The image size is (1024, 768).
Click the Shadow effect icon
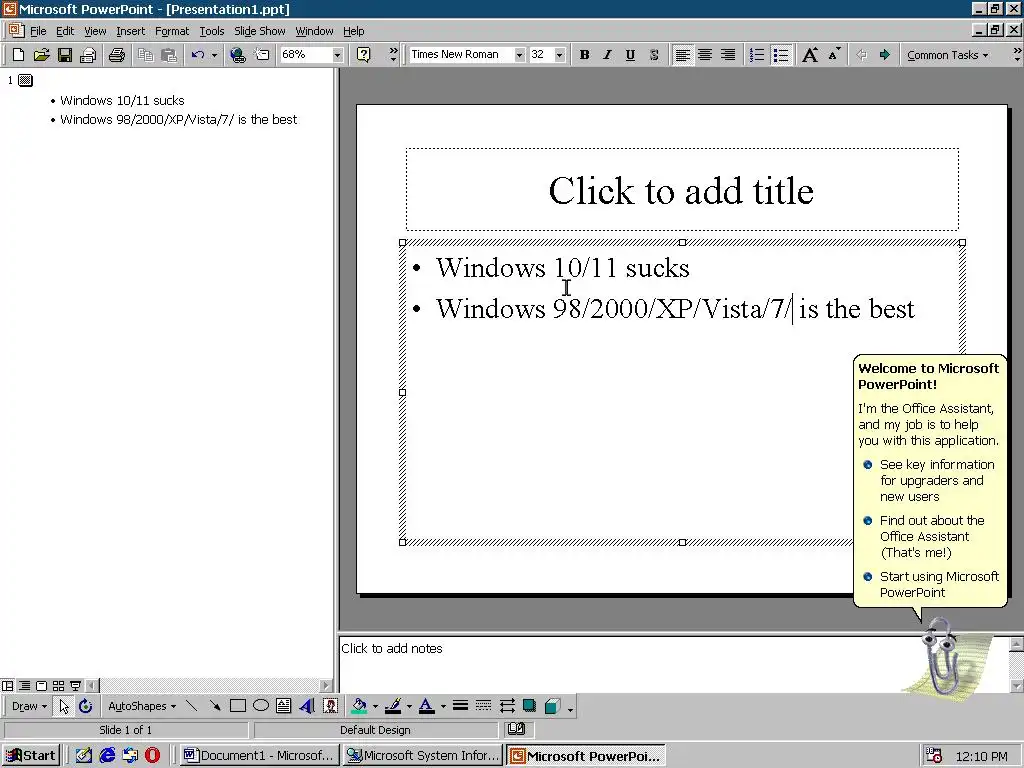529,706
